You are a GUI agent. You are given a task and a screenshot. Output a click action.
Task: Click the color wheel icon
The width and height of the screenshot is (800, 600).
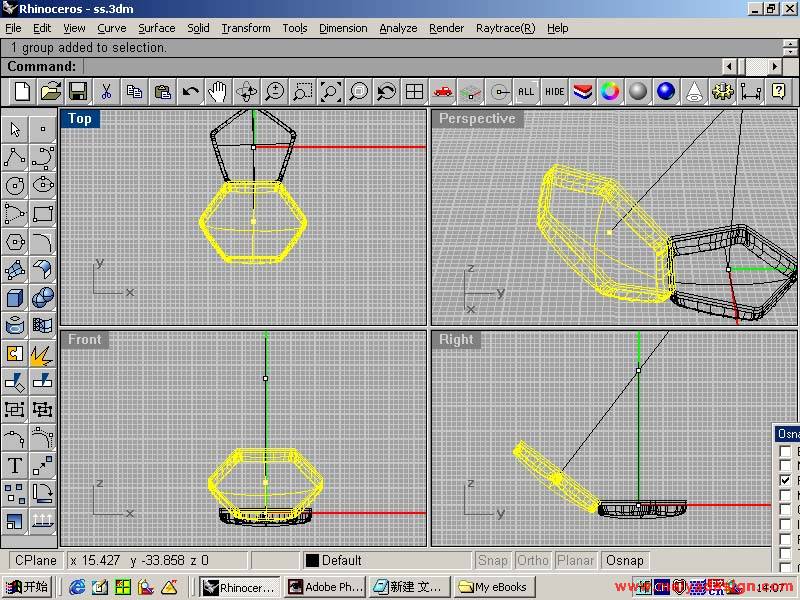610,92
